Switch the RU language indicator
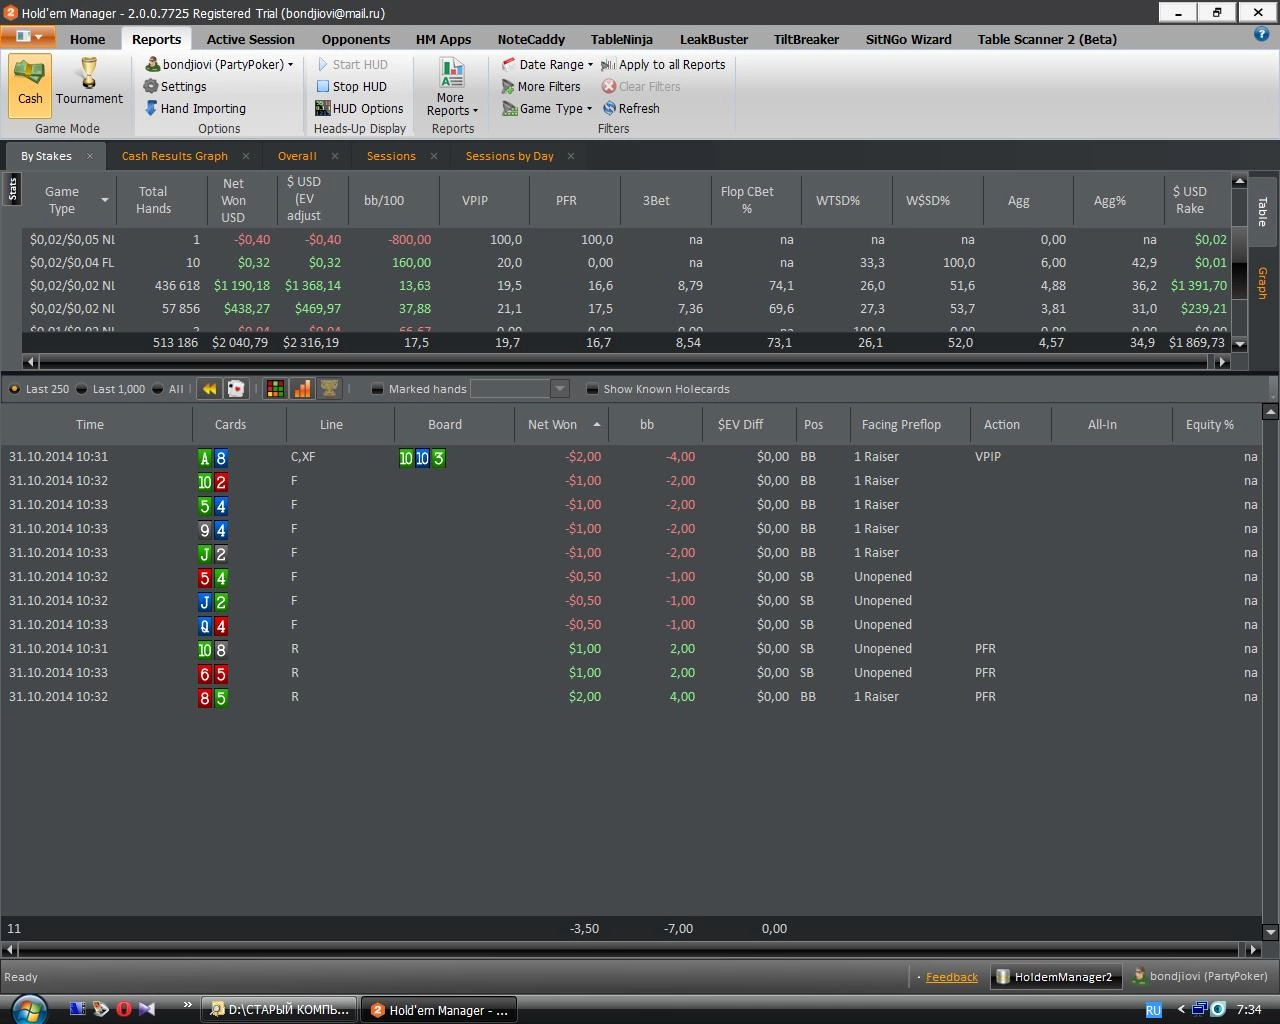The height and width of the screenshot is (1024, 1280). [x=1153, y=1010]
